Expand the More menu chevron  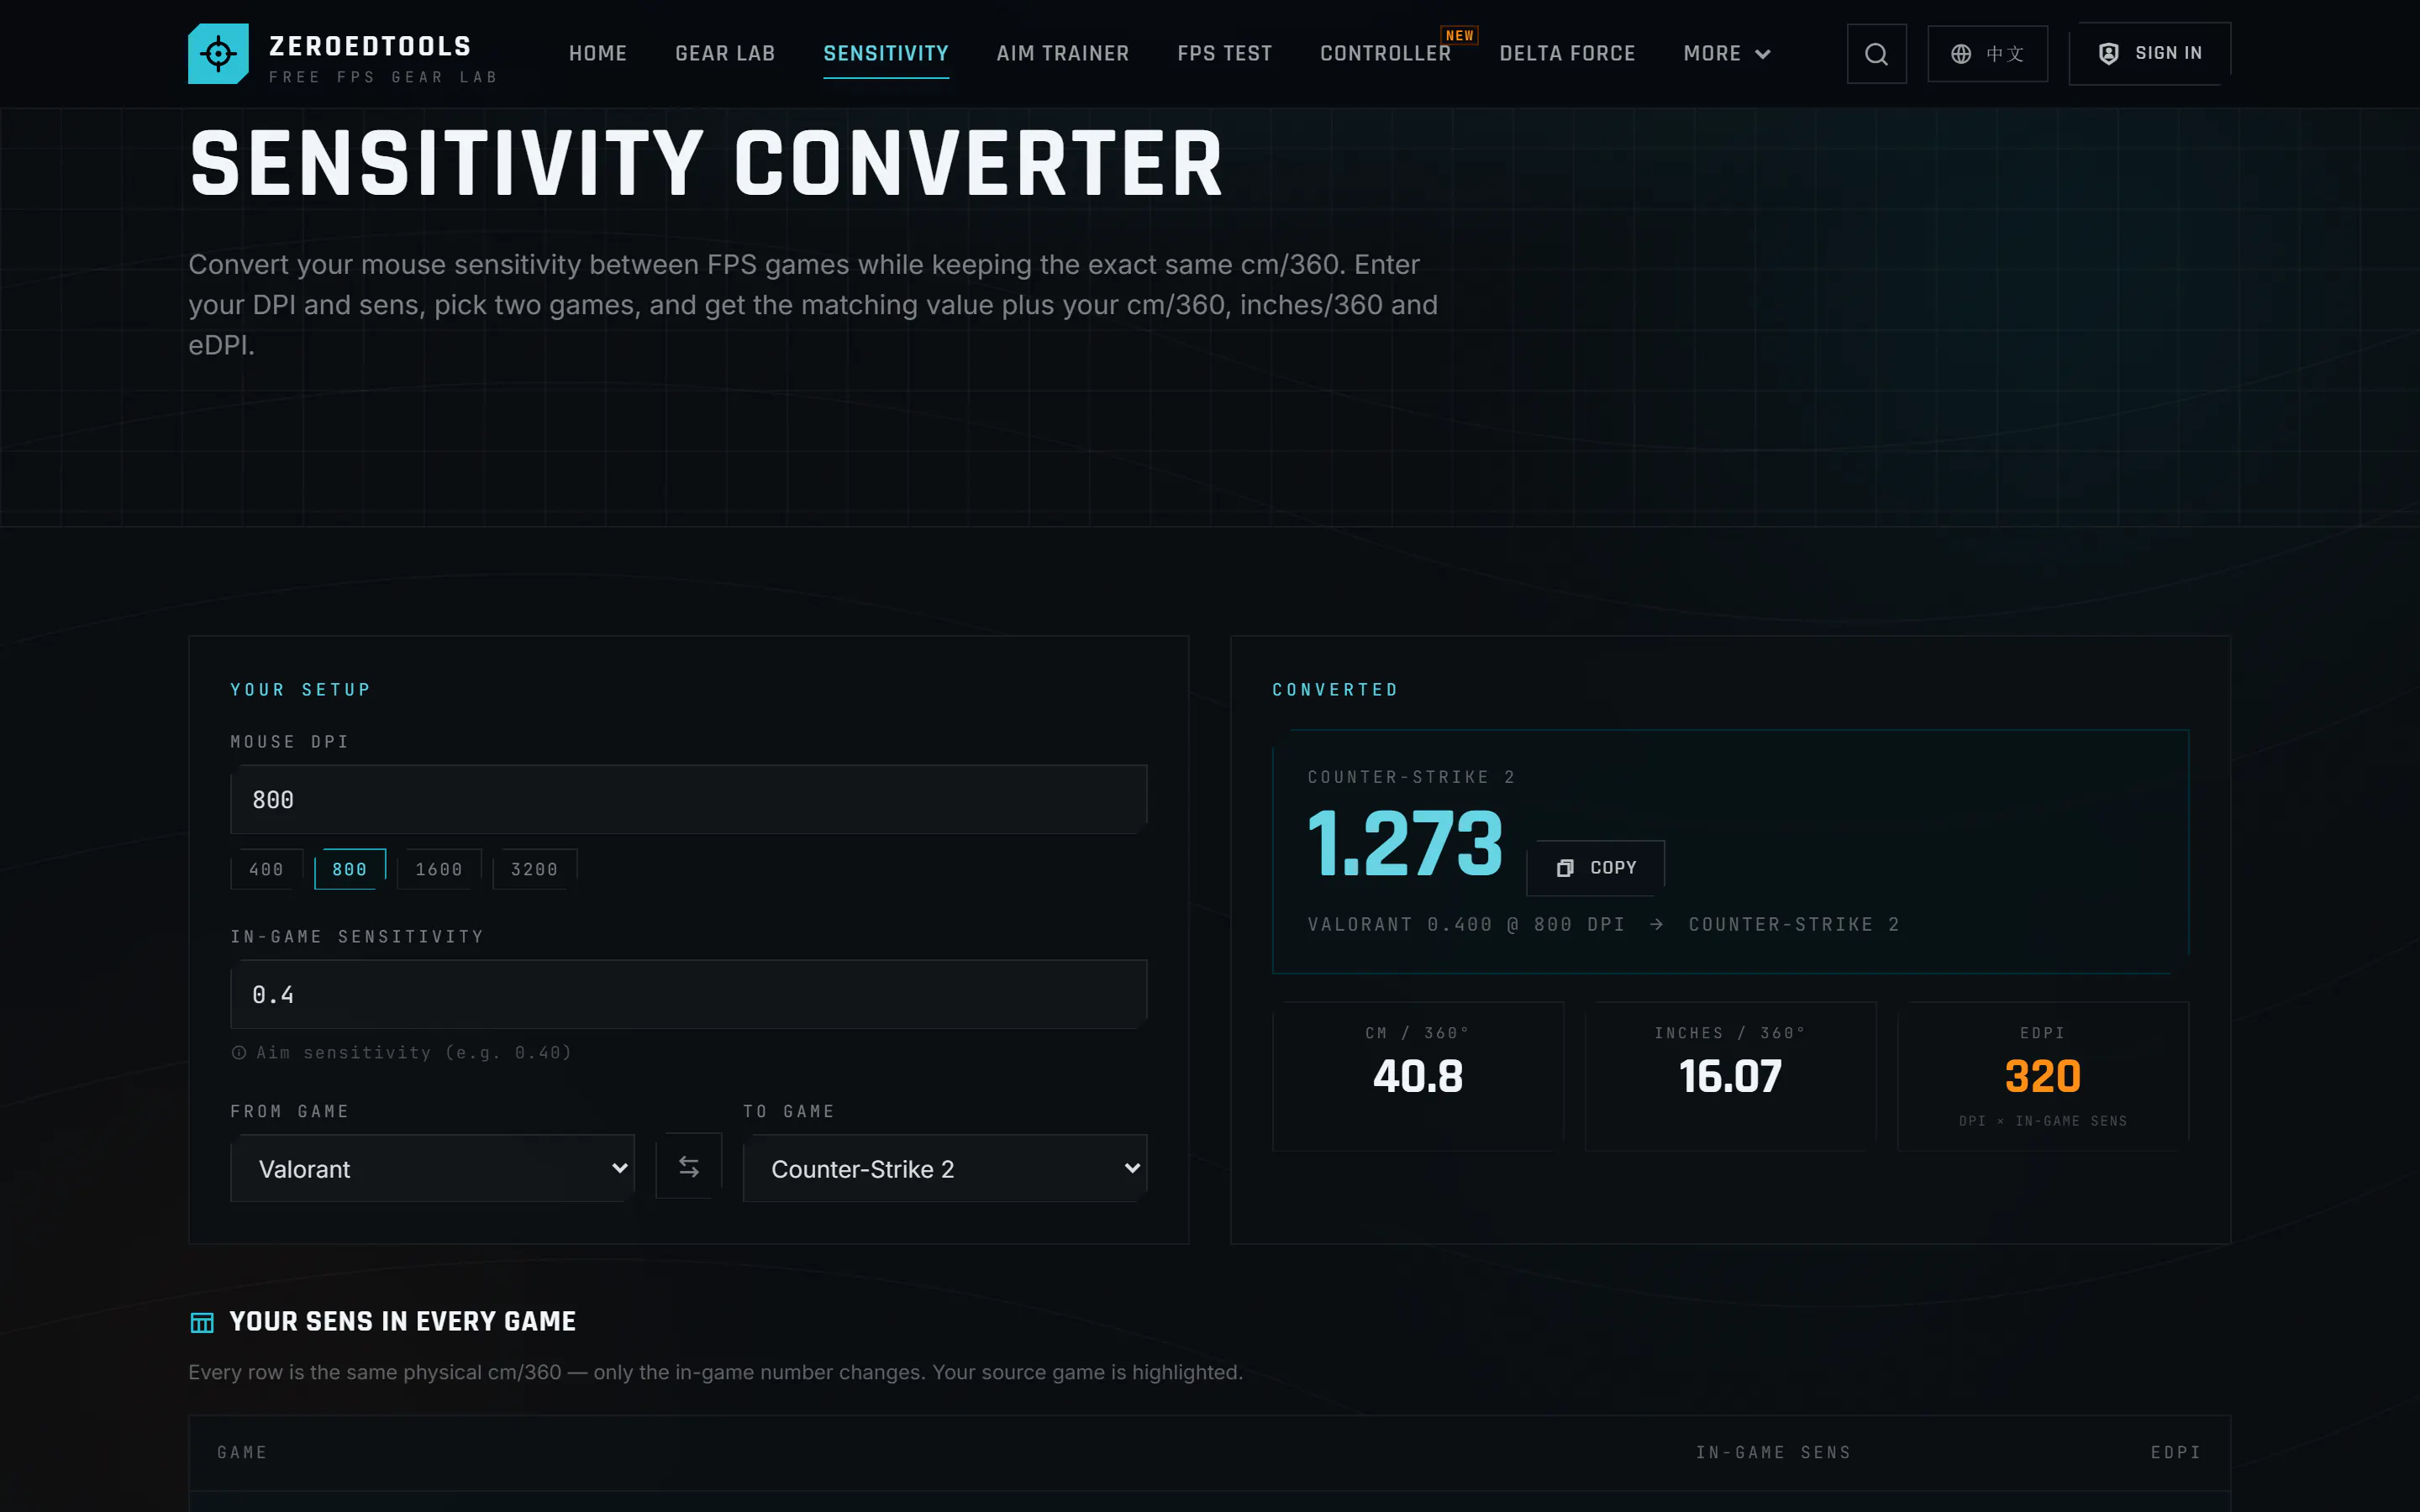(1762, 54)
